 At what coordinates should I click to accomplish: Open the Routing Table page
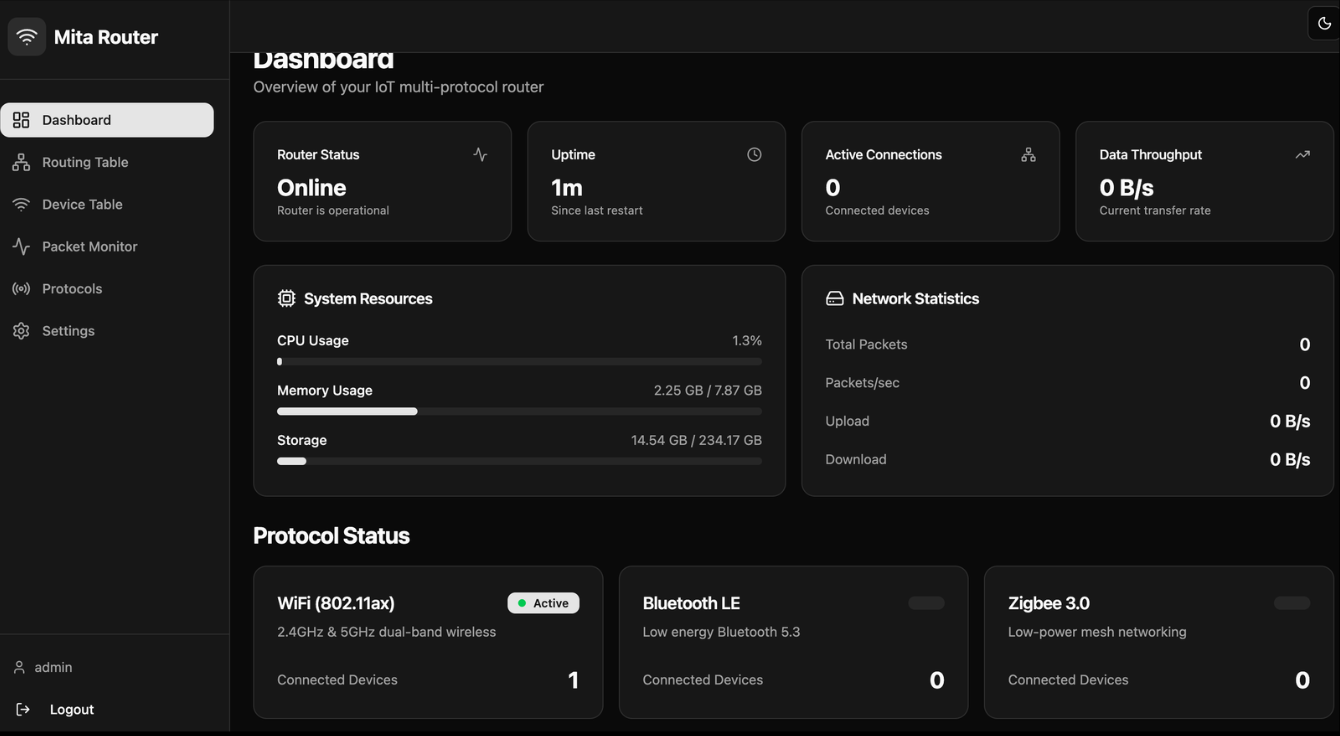85,162
